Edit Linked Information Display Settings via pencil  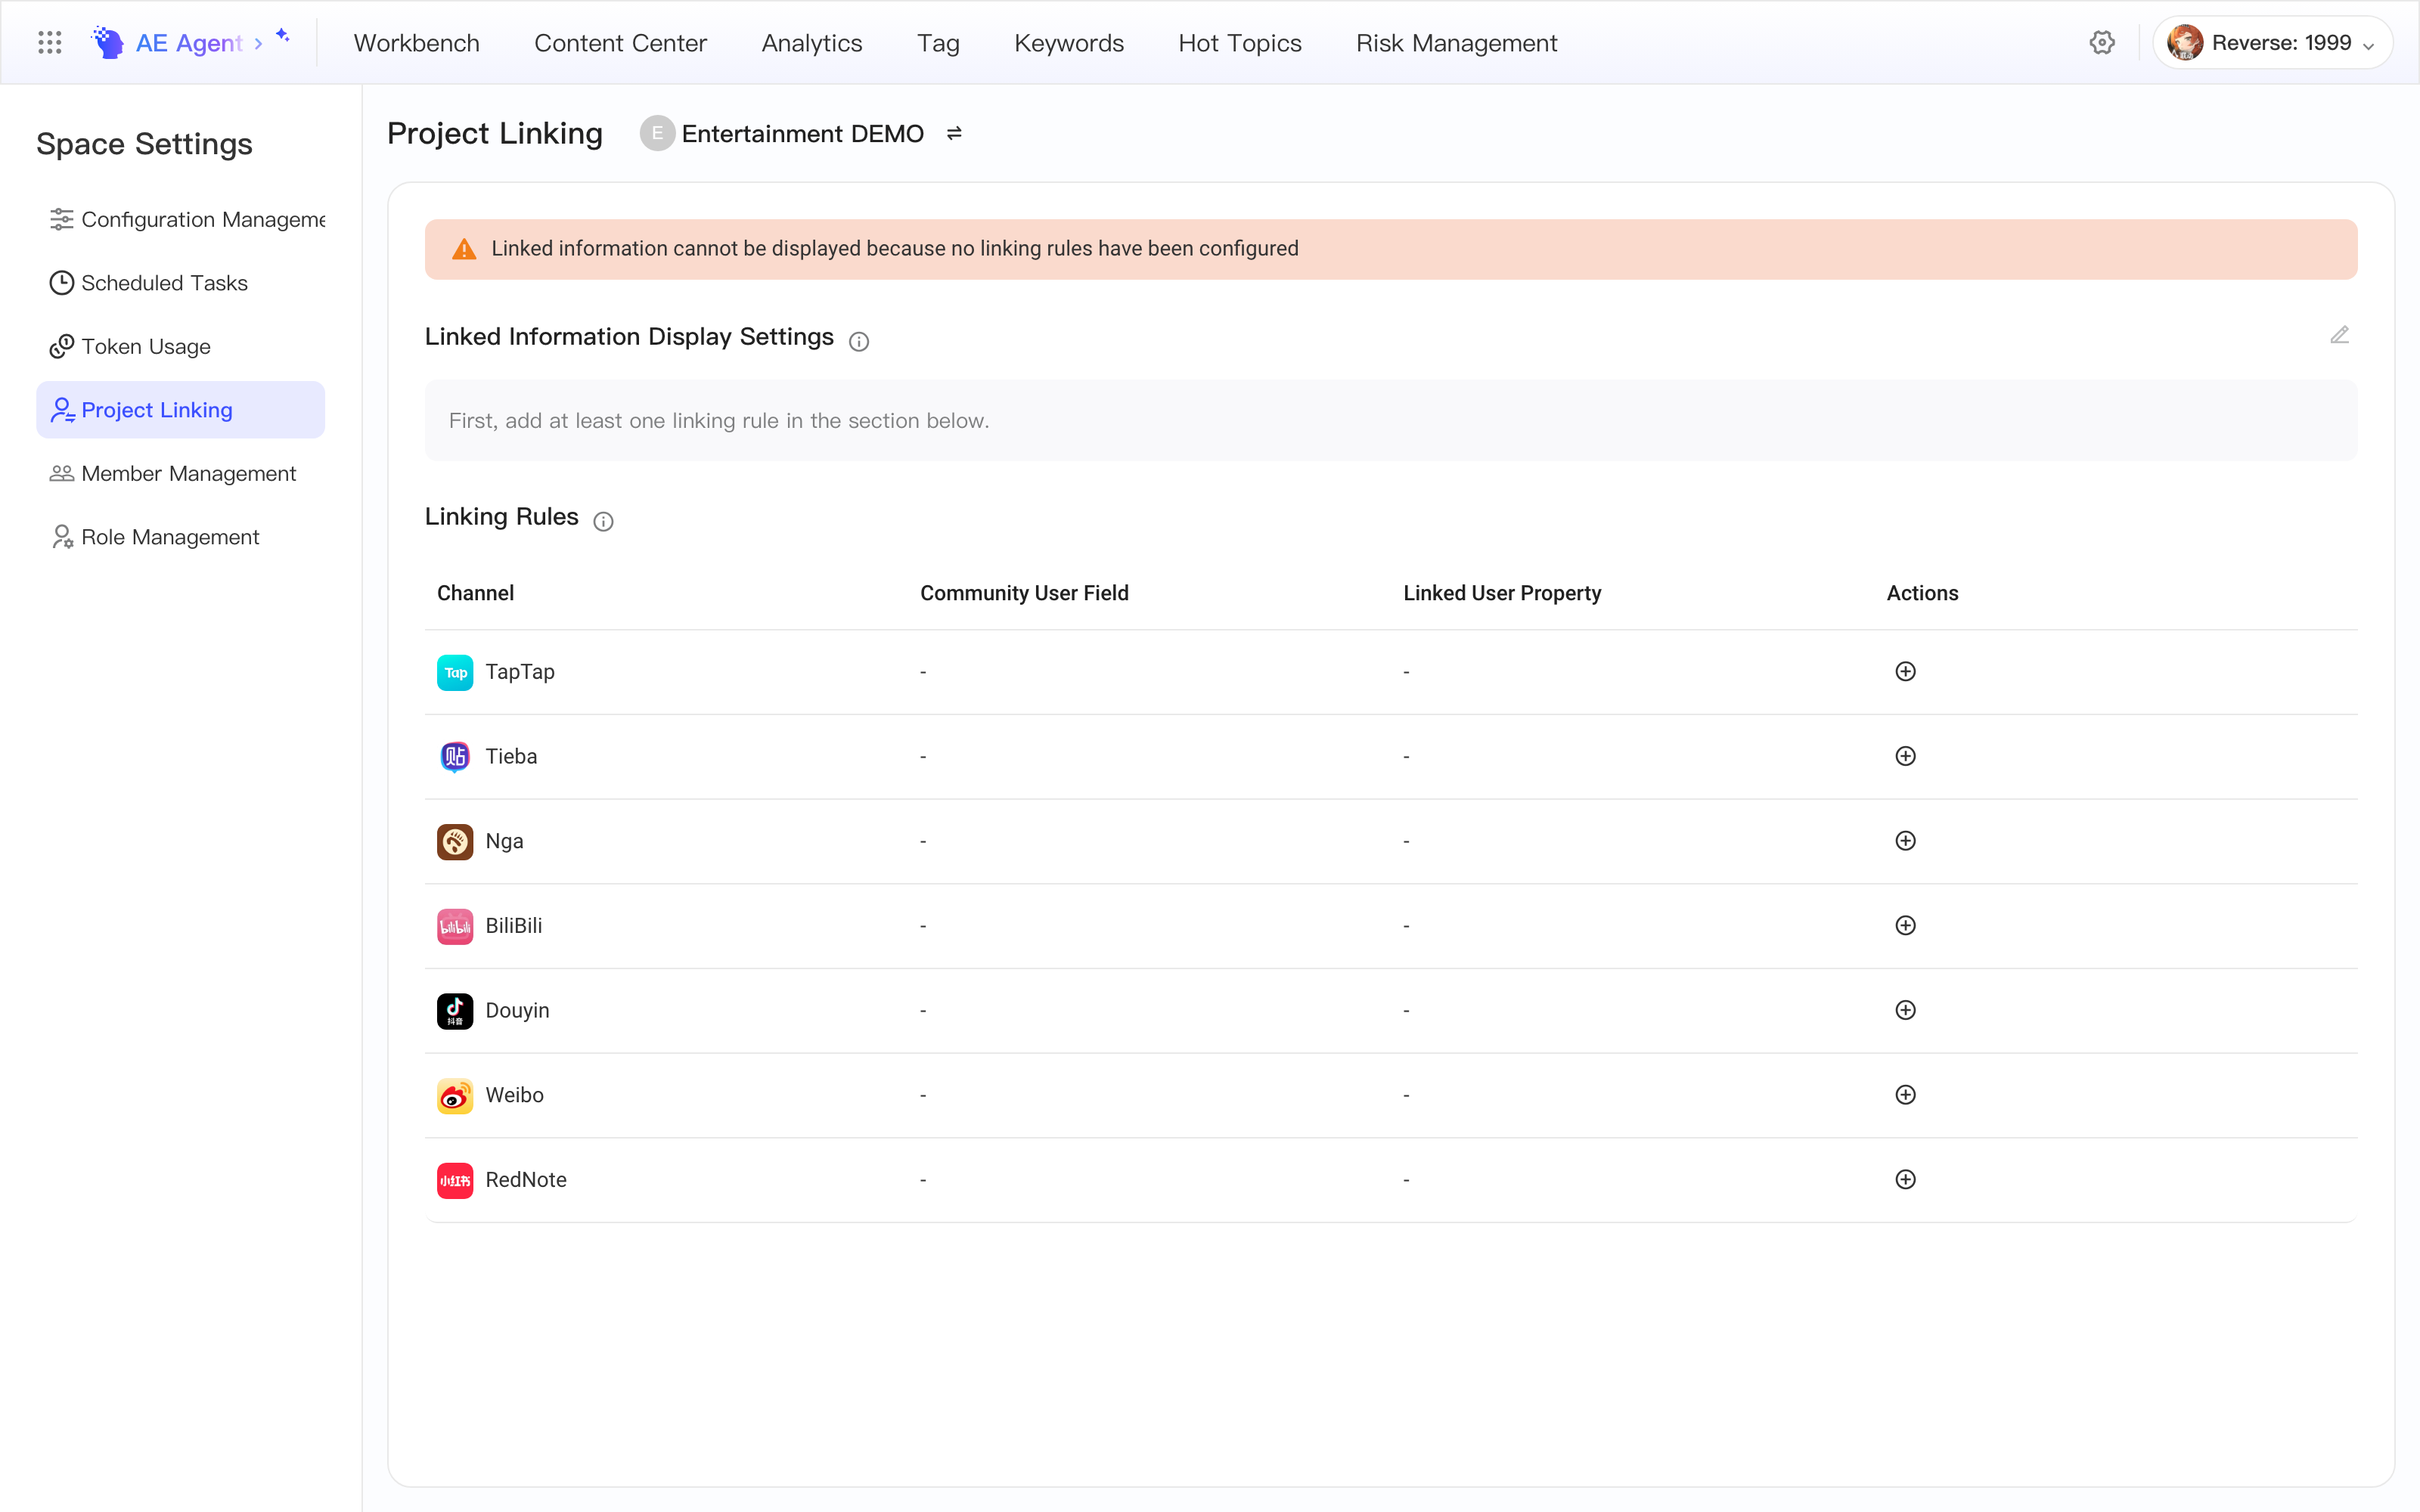coord(2339,335)
